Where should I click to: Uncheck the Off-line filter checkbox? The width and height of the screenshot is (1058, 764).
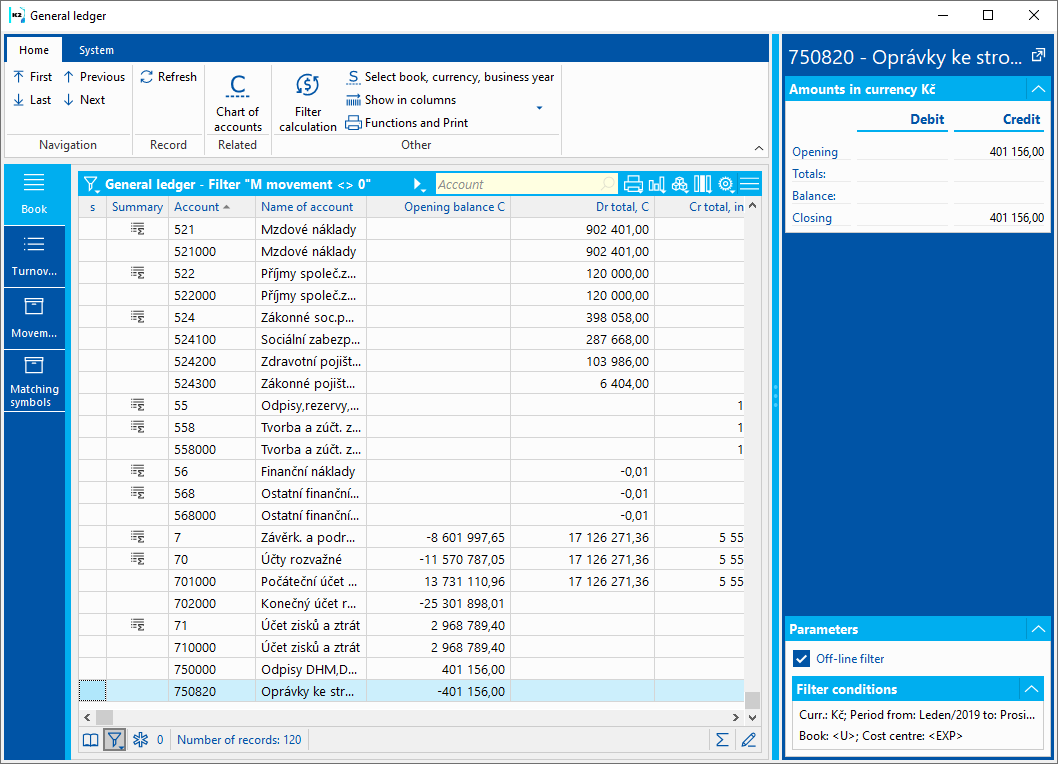[801, 659]
